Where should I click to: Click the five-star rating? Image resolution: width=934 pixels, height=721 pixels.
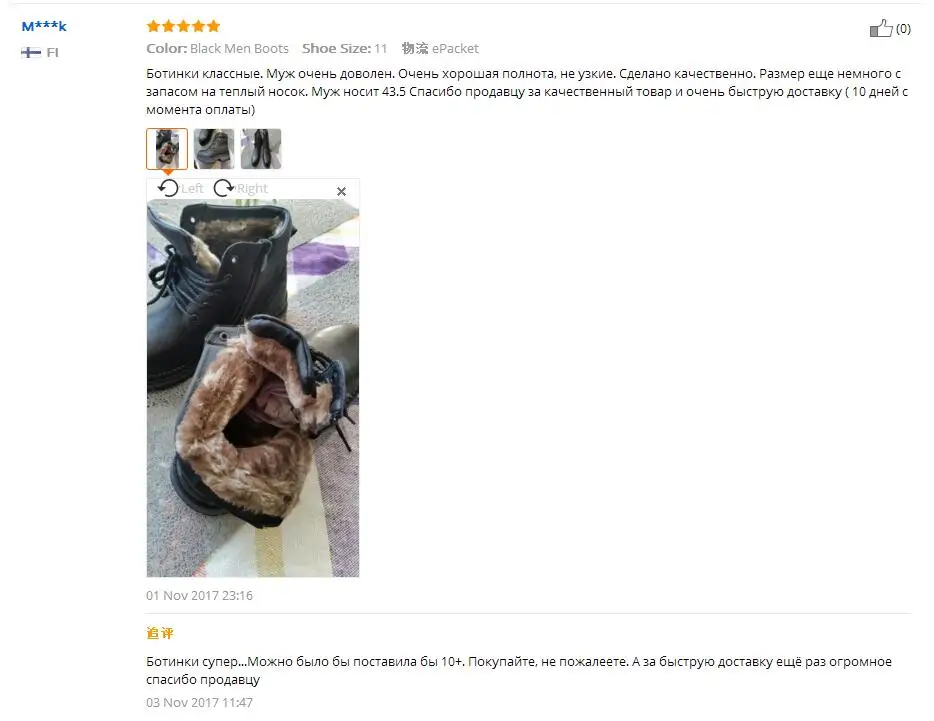pos(183,26)
